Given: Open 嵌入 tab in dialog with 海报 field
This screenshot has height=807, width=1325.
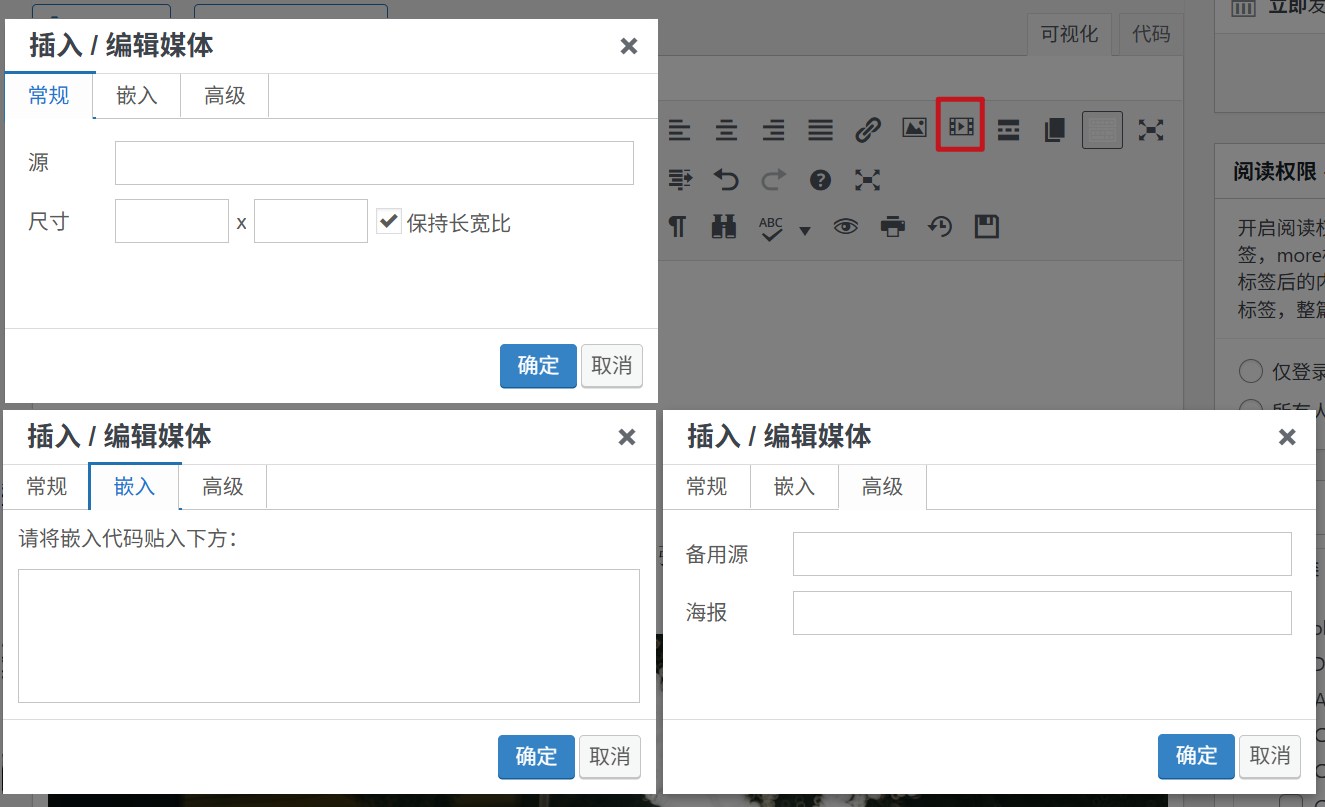Looking at the screenshot, I should click(x=795, y=487).
